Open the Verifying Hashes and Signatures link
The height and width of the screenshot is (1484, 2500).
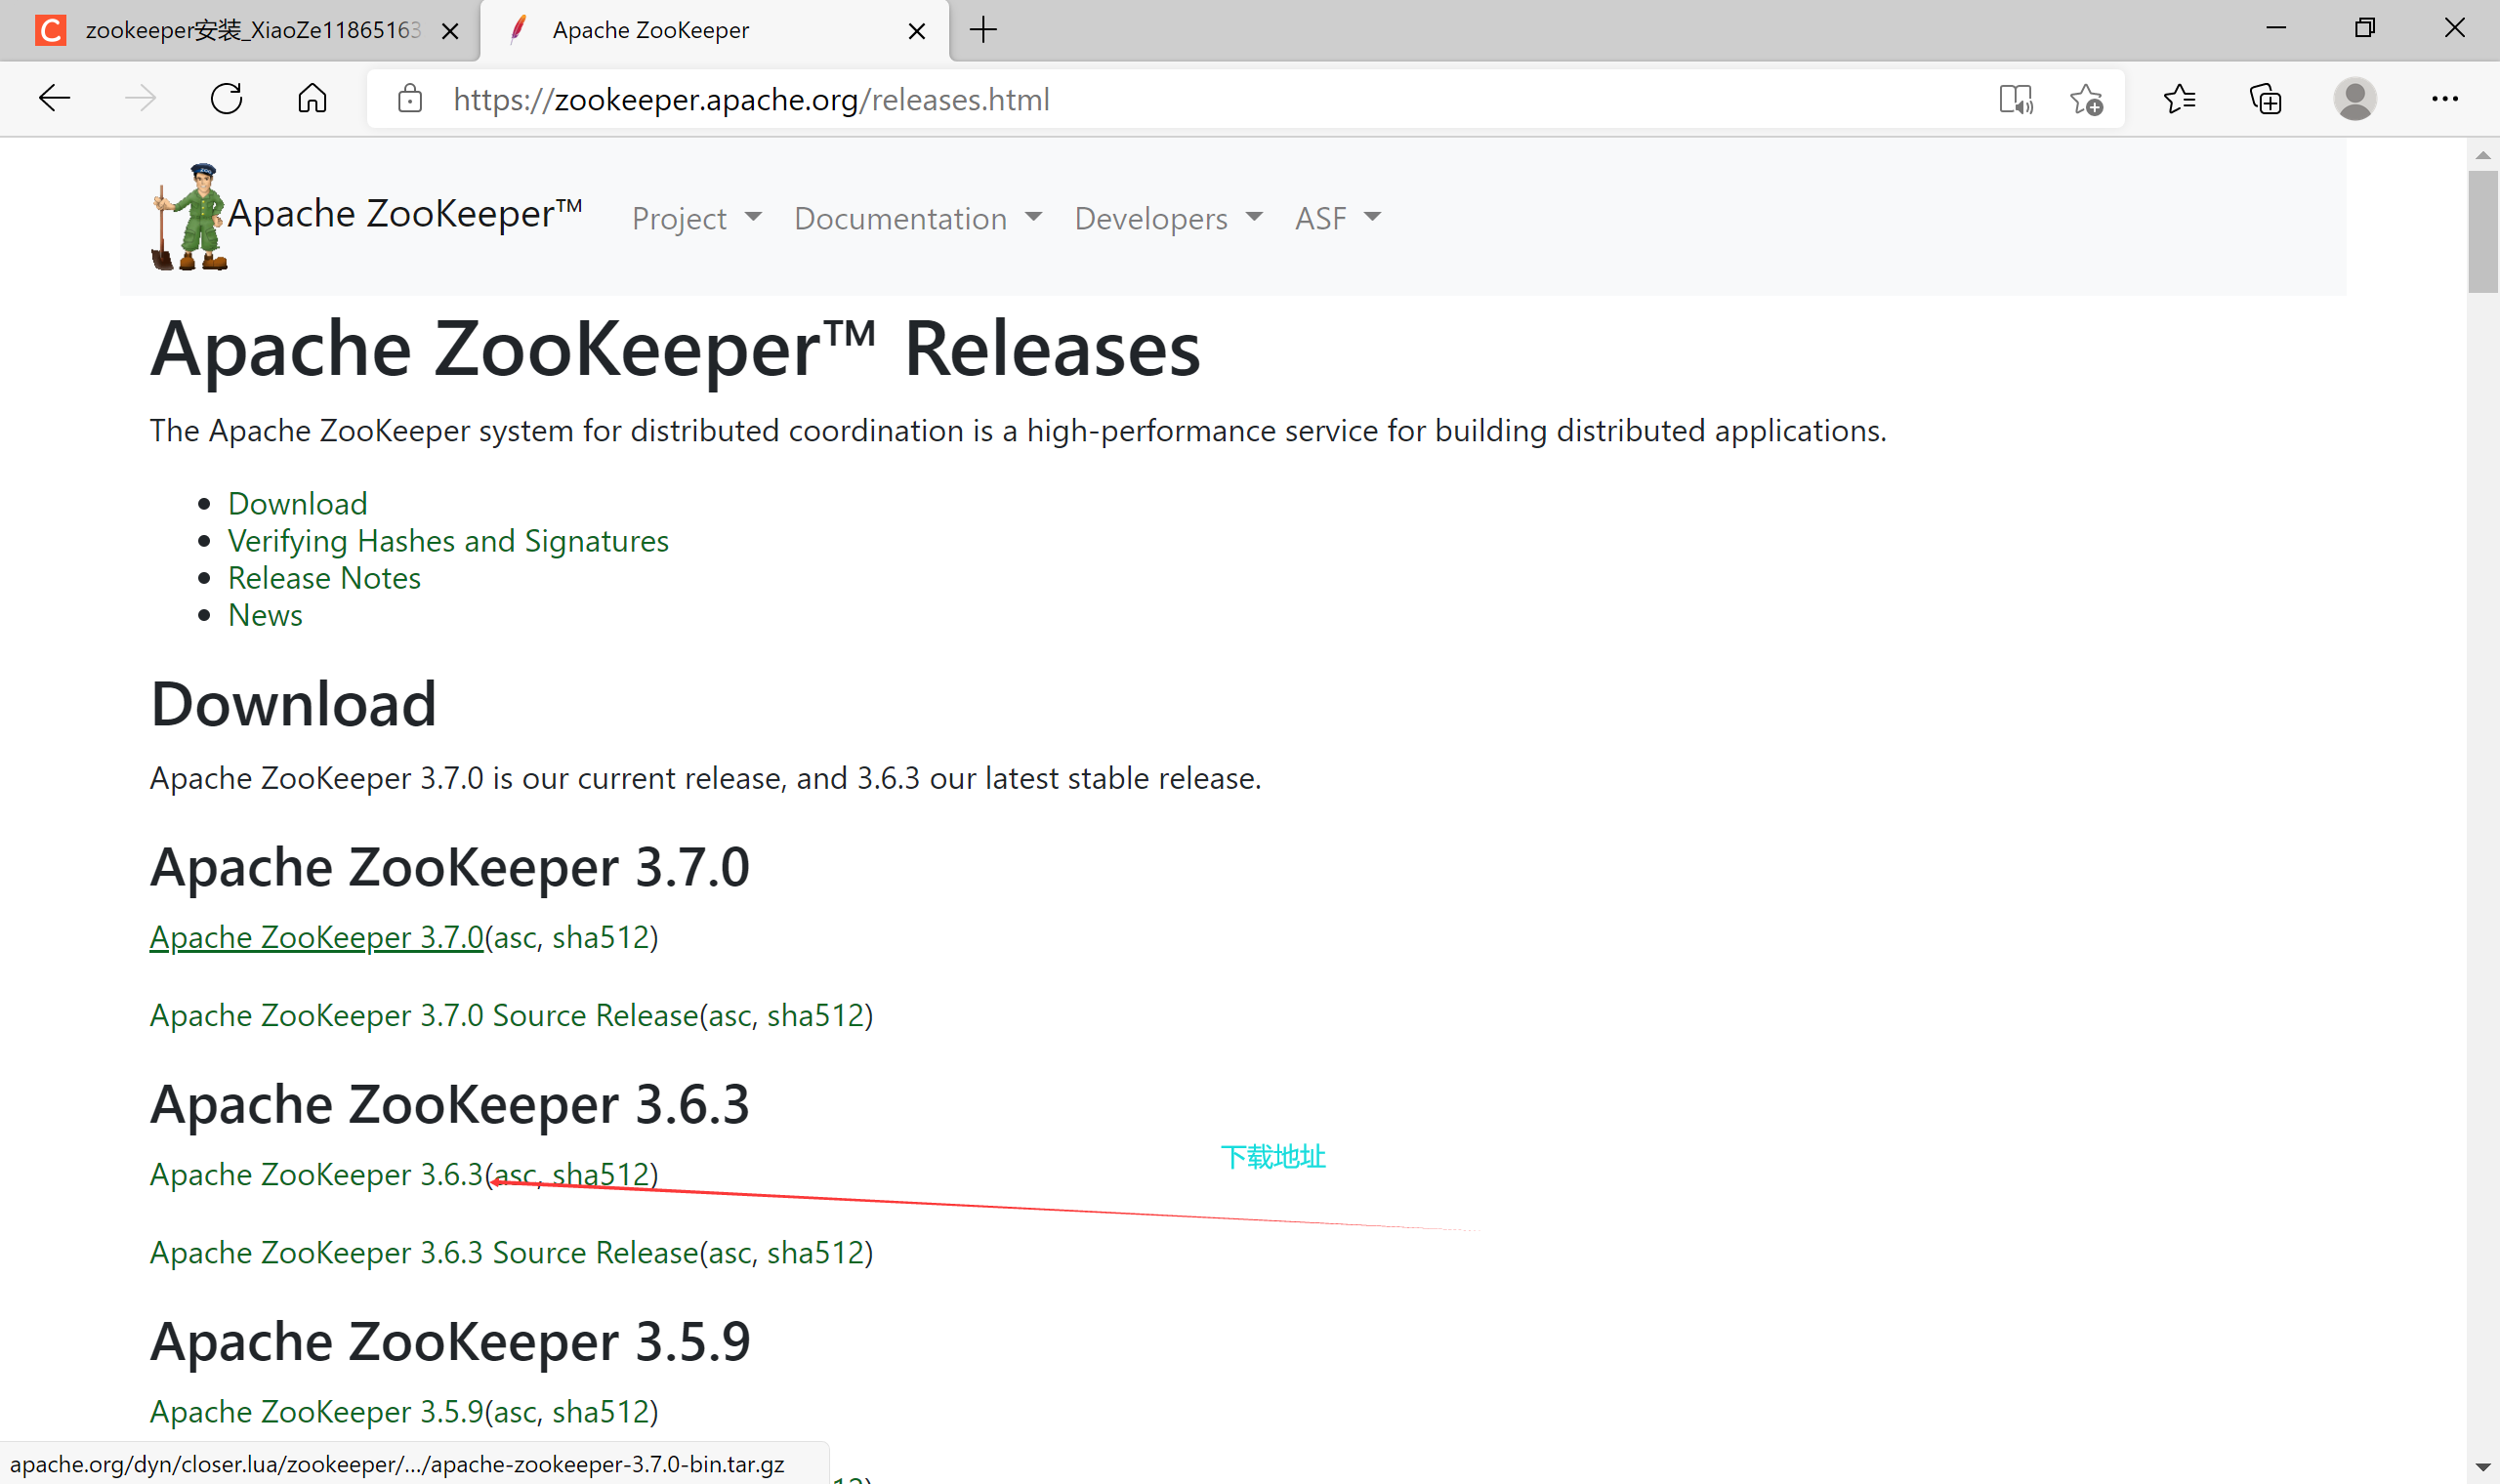tap(448, 541)
